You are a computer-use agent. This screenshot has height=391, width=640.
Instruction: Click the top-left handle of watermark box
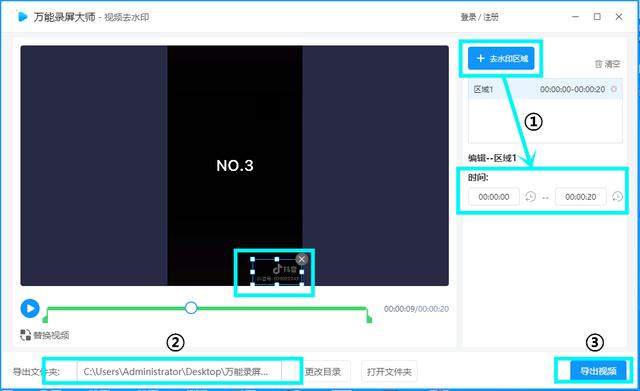click(x=253, y=260)
